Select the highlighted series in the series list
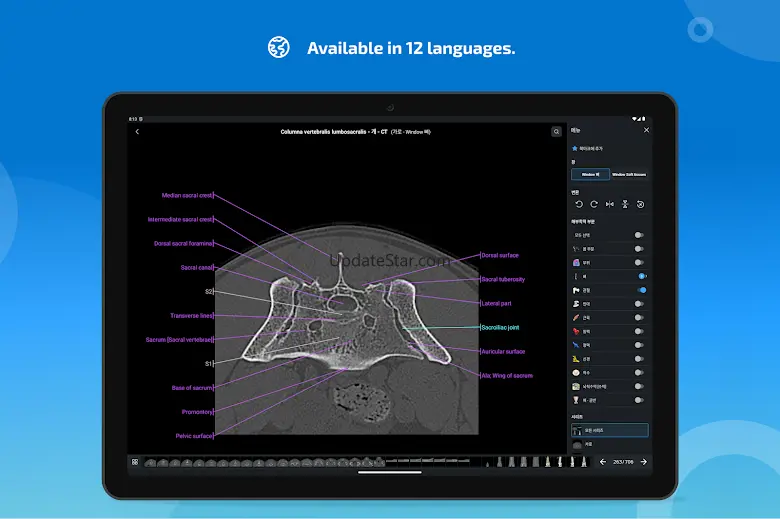This screenshot has height=519, width=780. click(609, 430)
